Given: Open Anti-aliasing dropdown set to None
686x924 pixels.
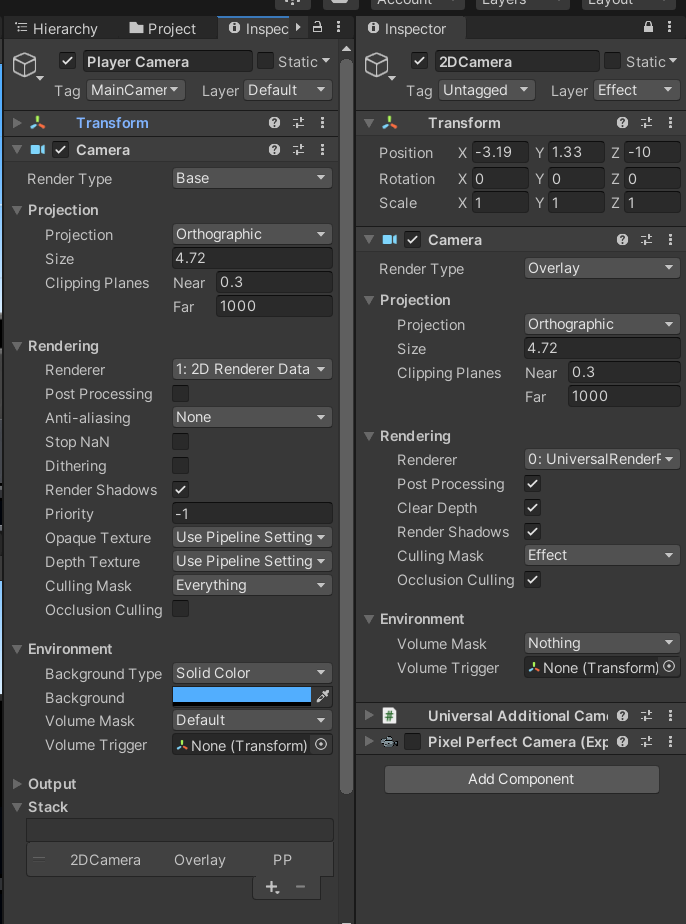Looking at the screenshot, I should 252,417.
